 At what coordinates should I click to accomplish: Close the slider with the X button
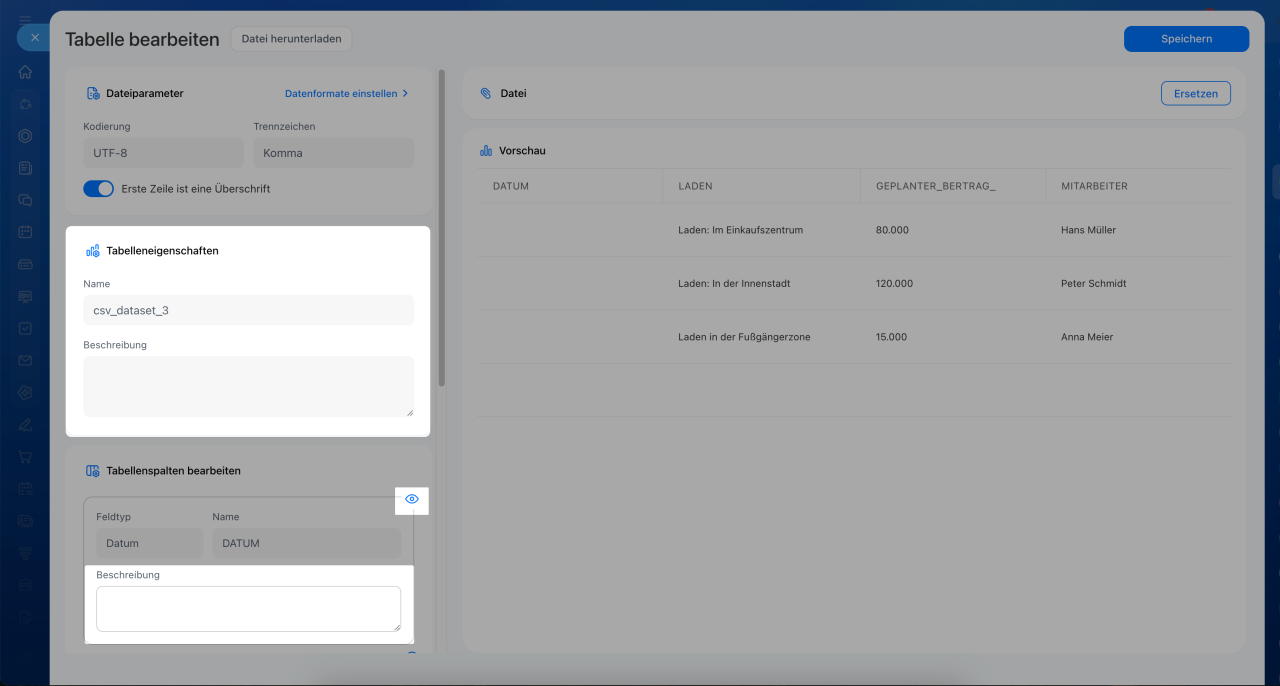[34, 38]
